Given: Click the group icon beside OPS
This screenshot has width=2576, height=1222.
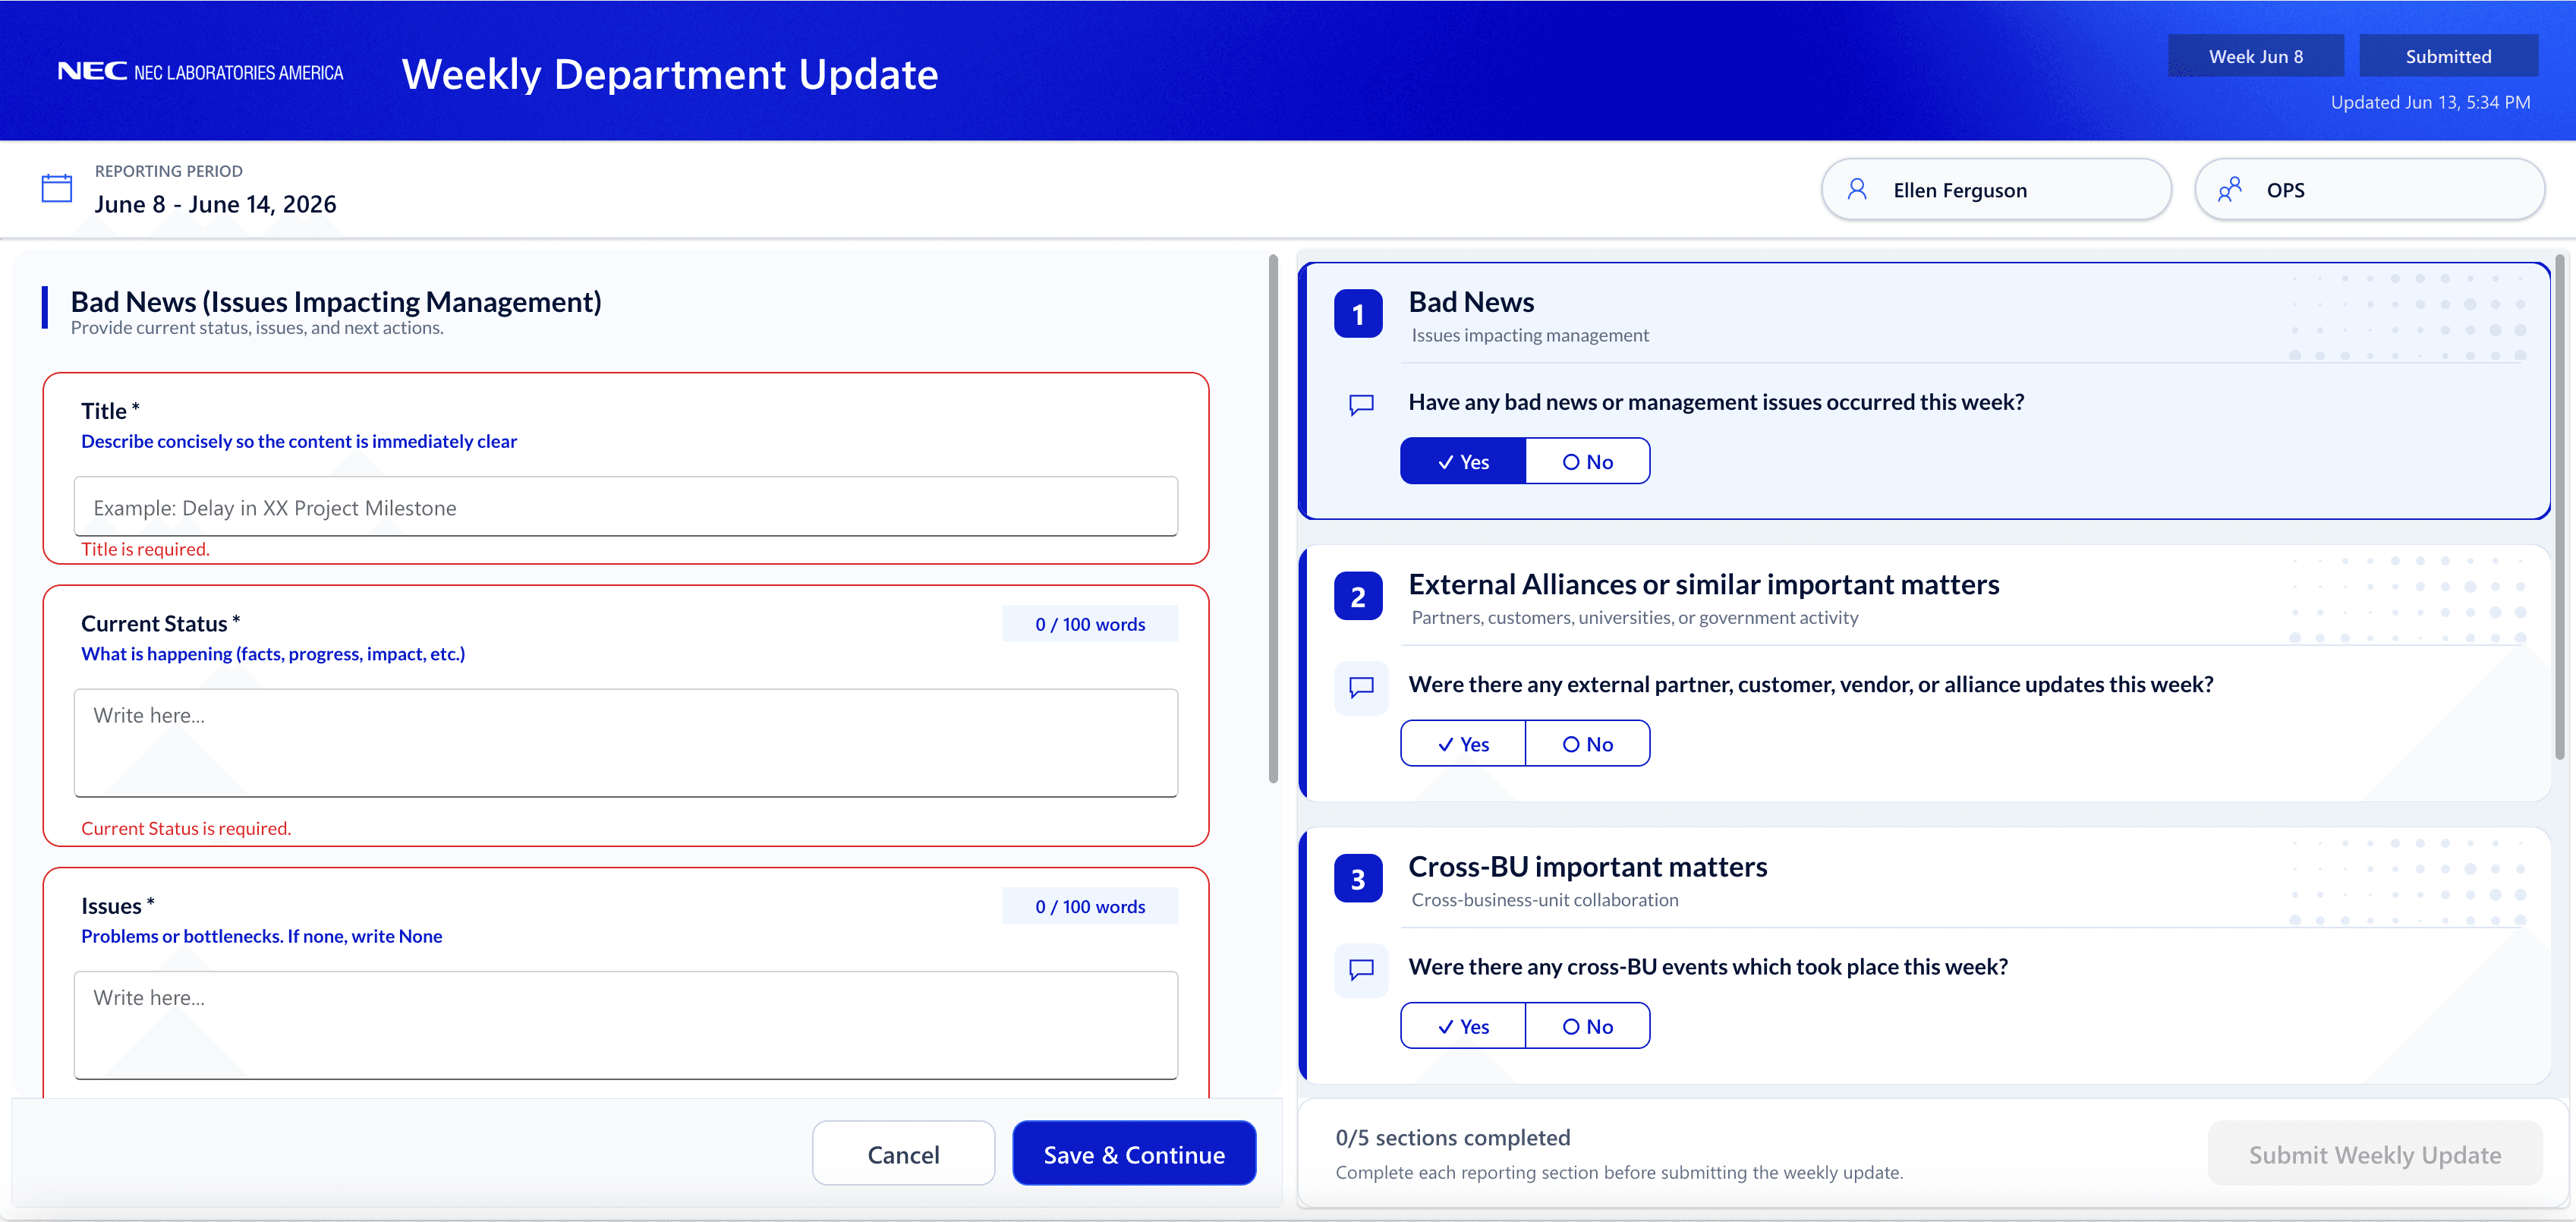Looking at the screenshot, I should click(2229, 189).
